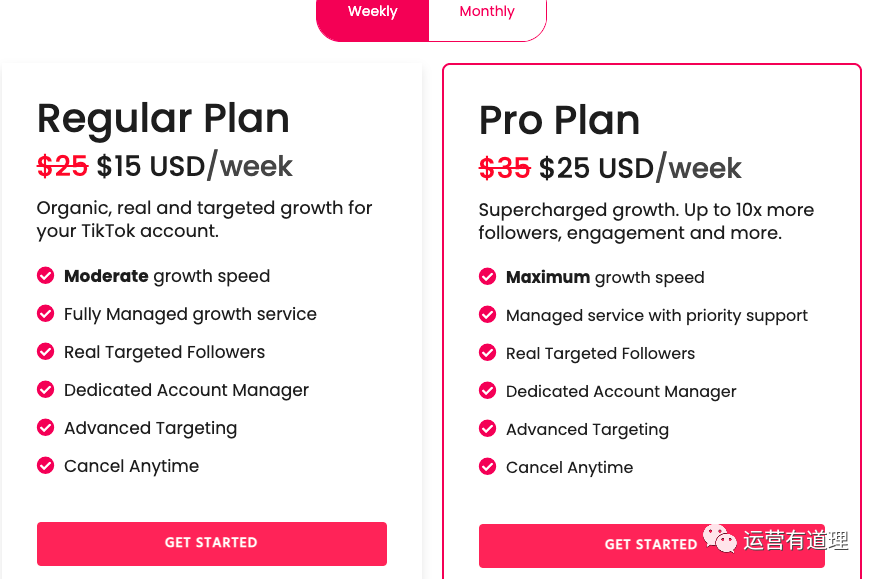Click the checkmark beside Advanced Targeting in Pro Plan

click(487, 429)
